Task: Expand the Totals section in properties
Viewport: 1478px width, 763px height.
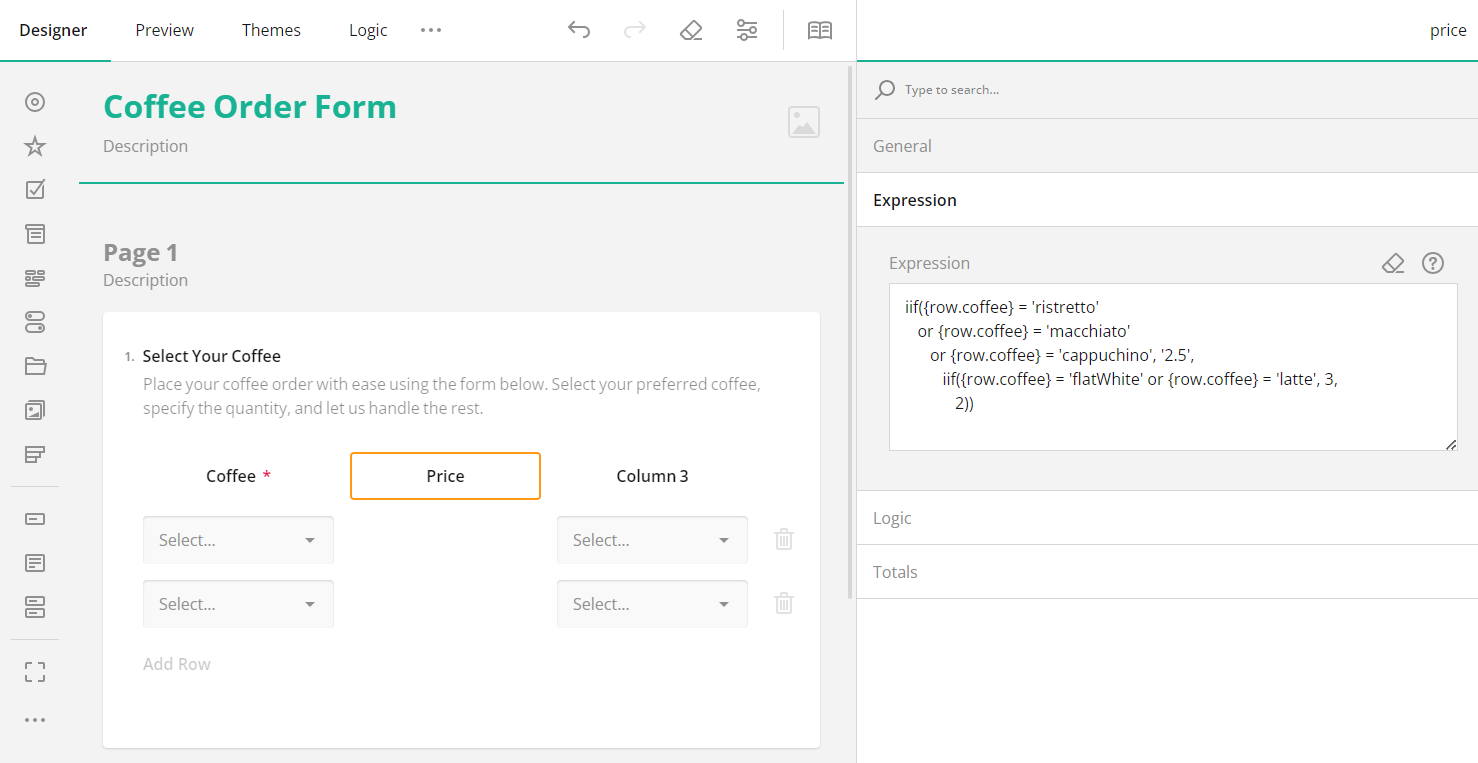Action: pyautogui.click(x=894, y=571)
